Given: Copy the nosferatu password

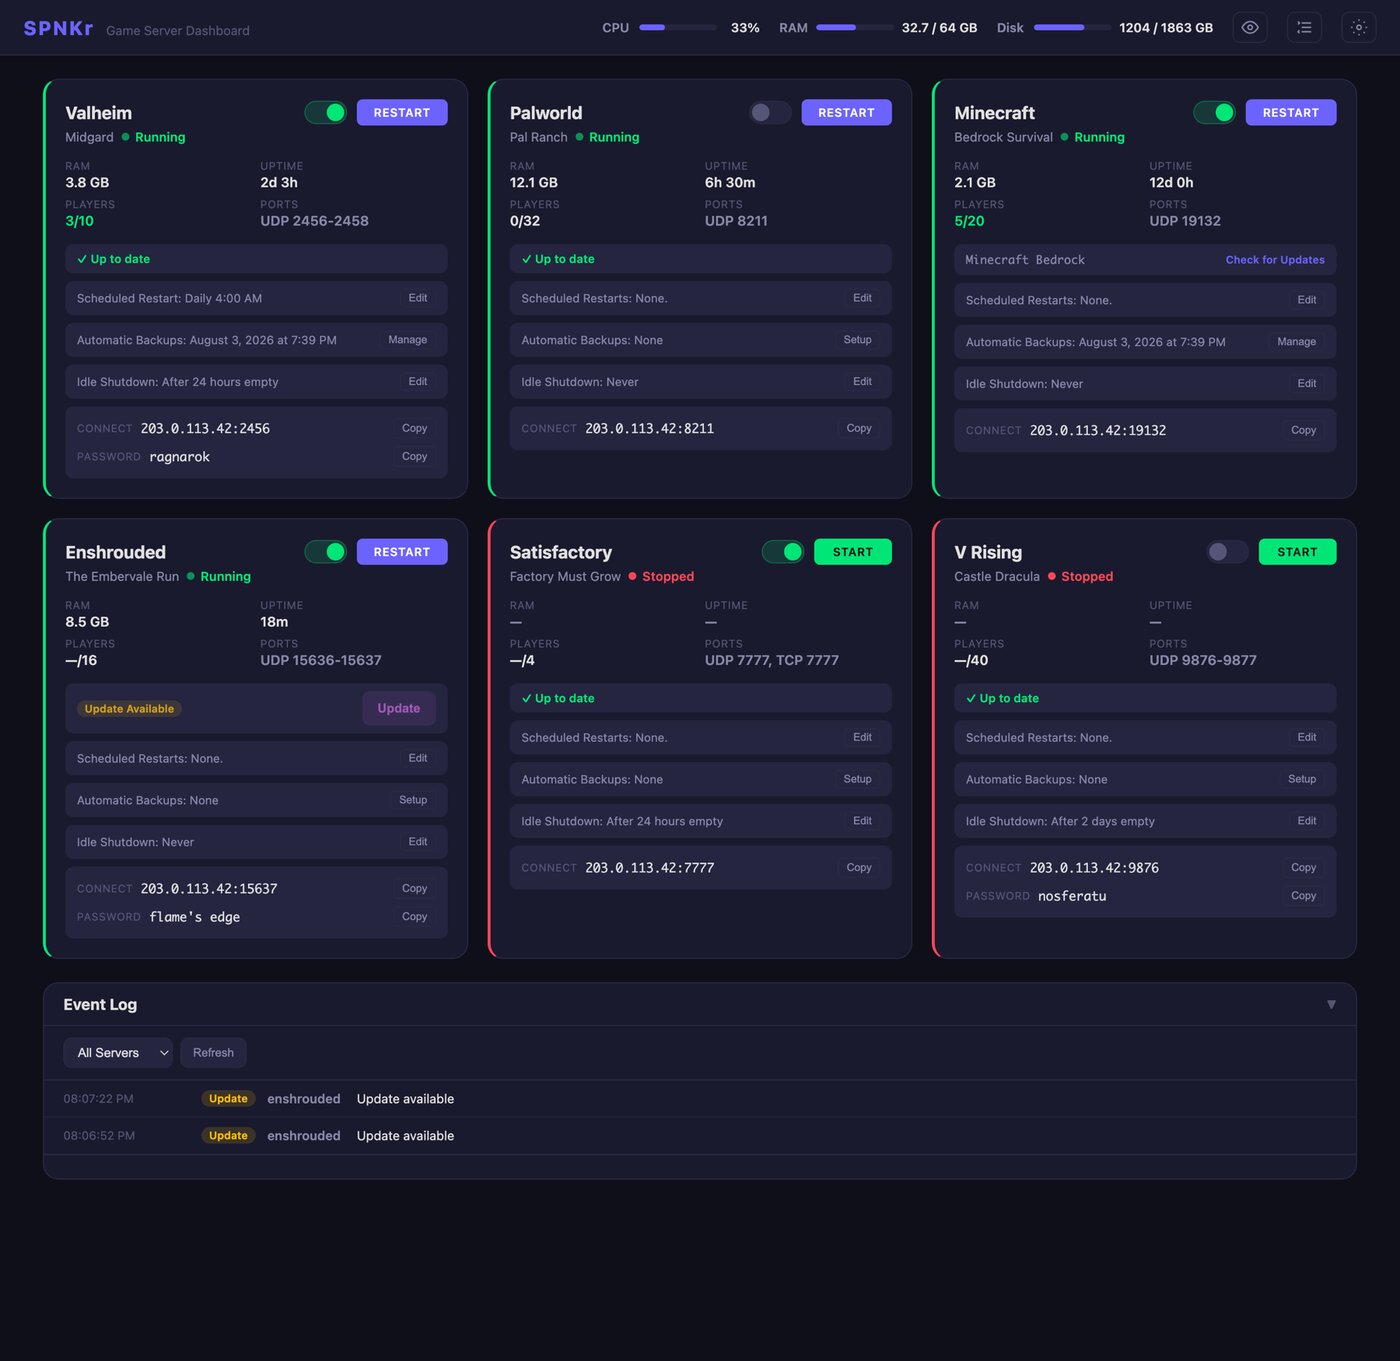Looking at the screenshot, I should tap(1304, 896).
